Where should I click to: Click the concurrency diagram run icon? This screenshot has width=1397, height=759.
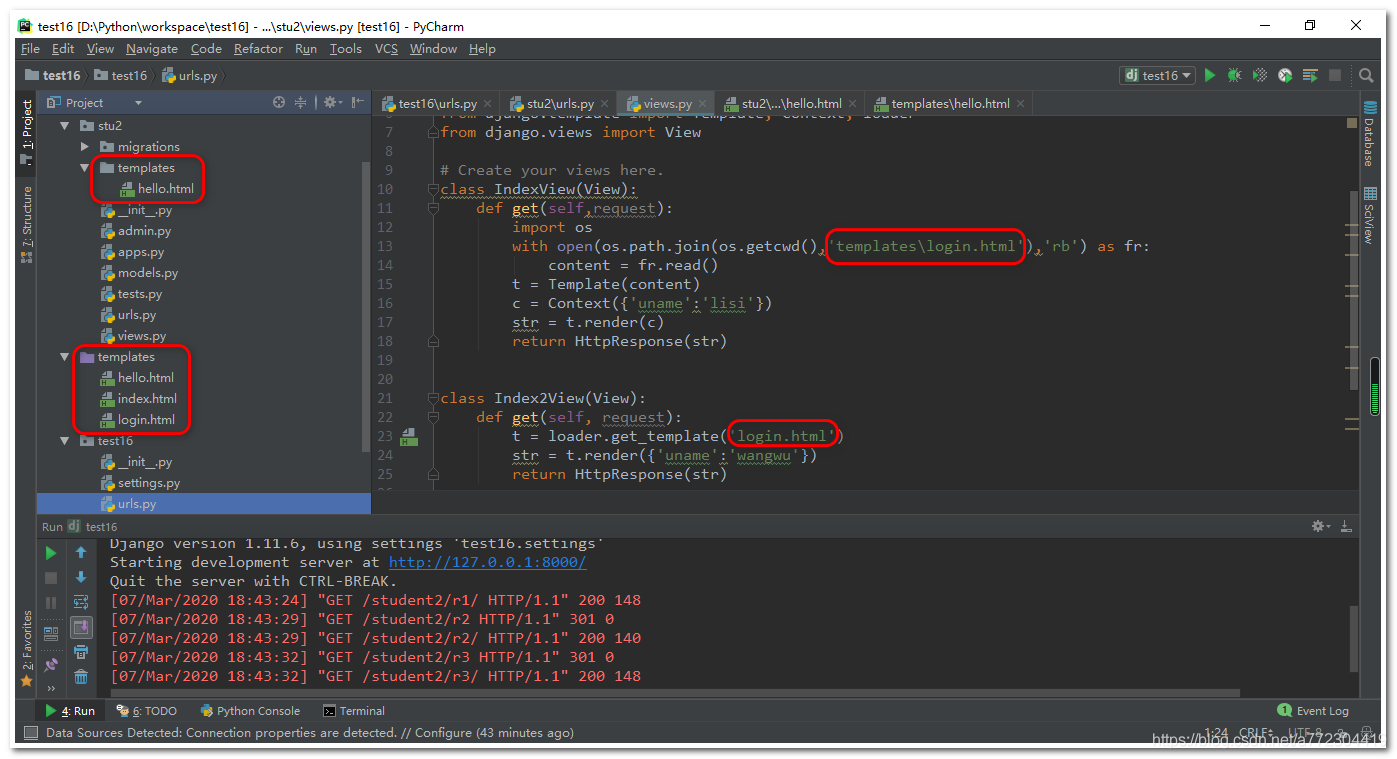(x=1310, y=75)
